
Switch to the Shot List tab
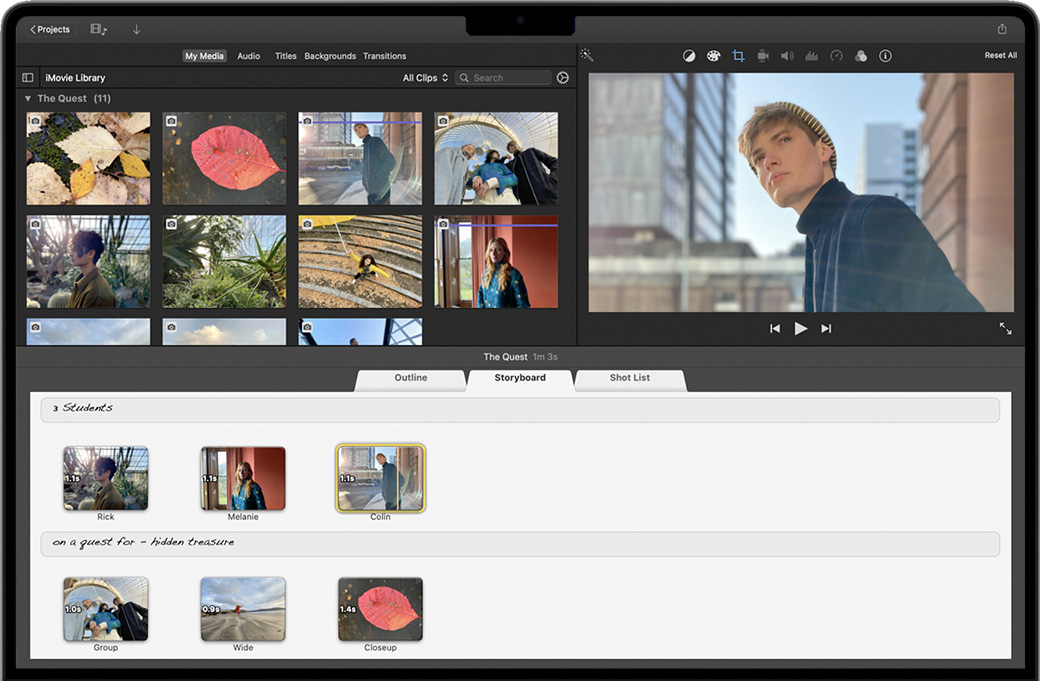point(630,378)
